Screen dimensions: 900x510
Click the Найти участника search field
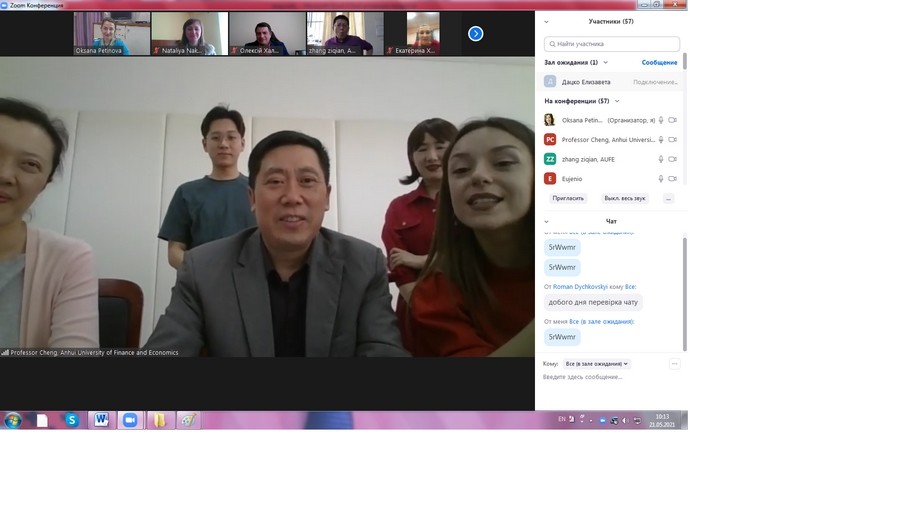[x=612, y=44]
